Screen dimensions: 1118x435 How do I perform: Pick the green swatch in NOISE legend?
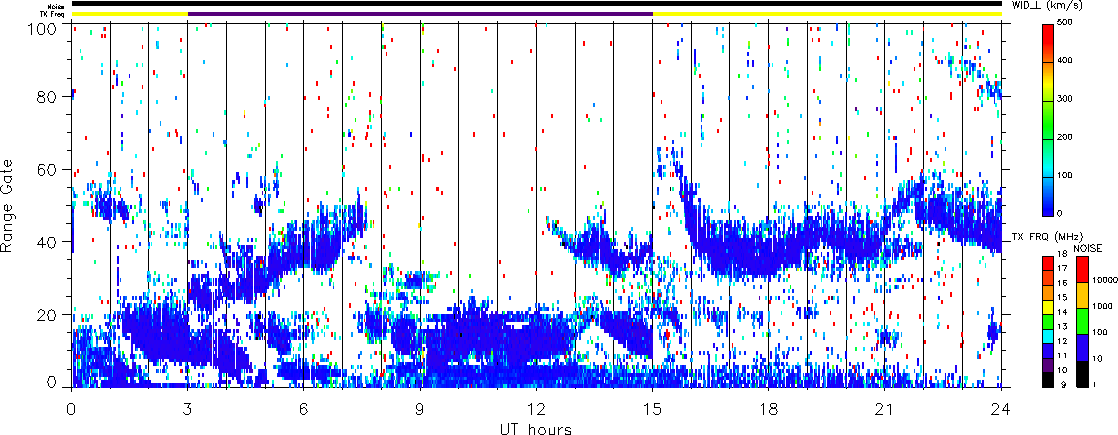click(1082, 322)
